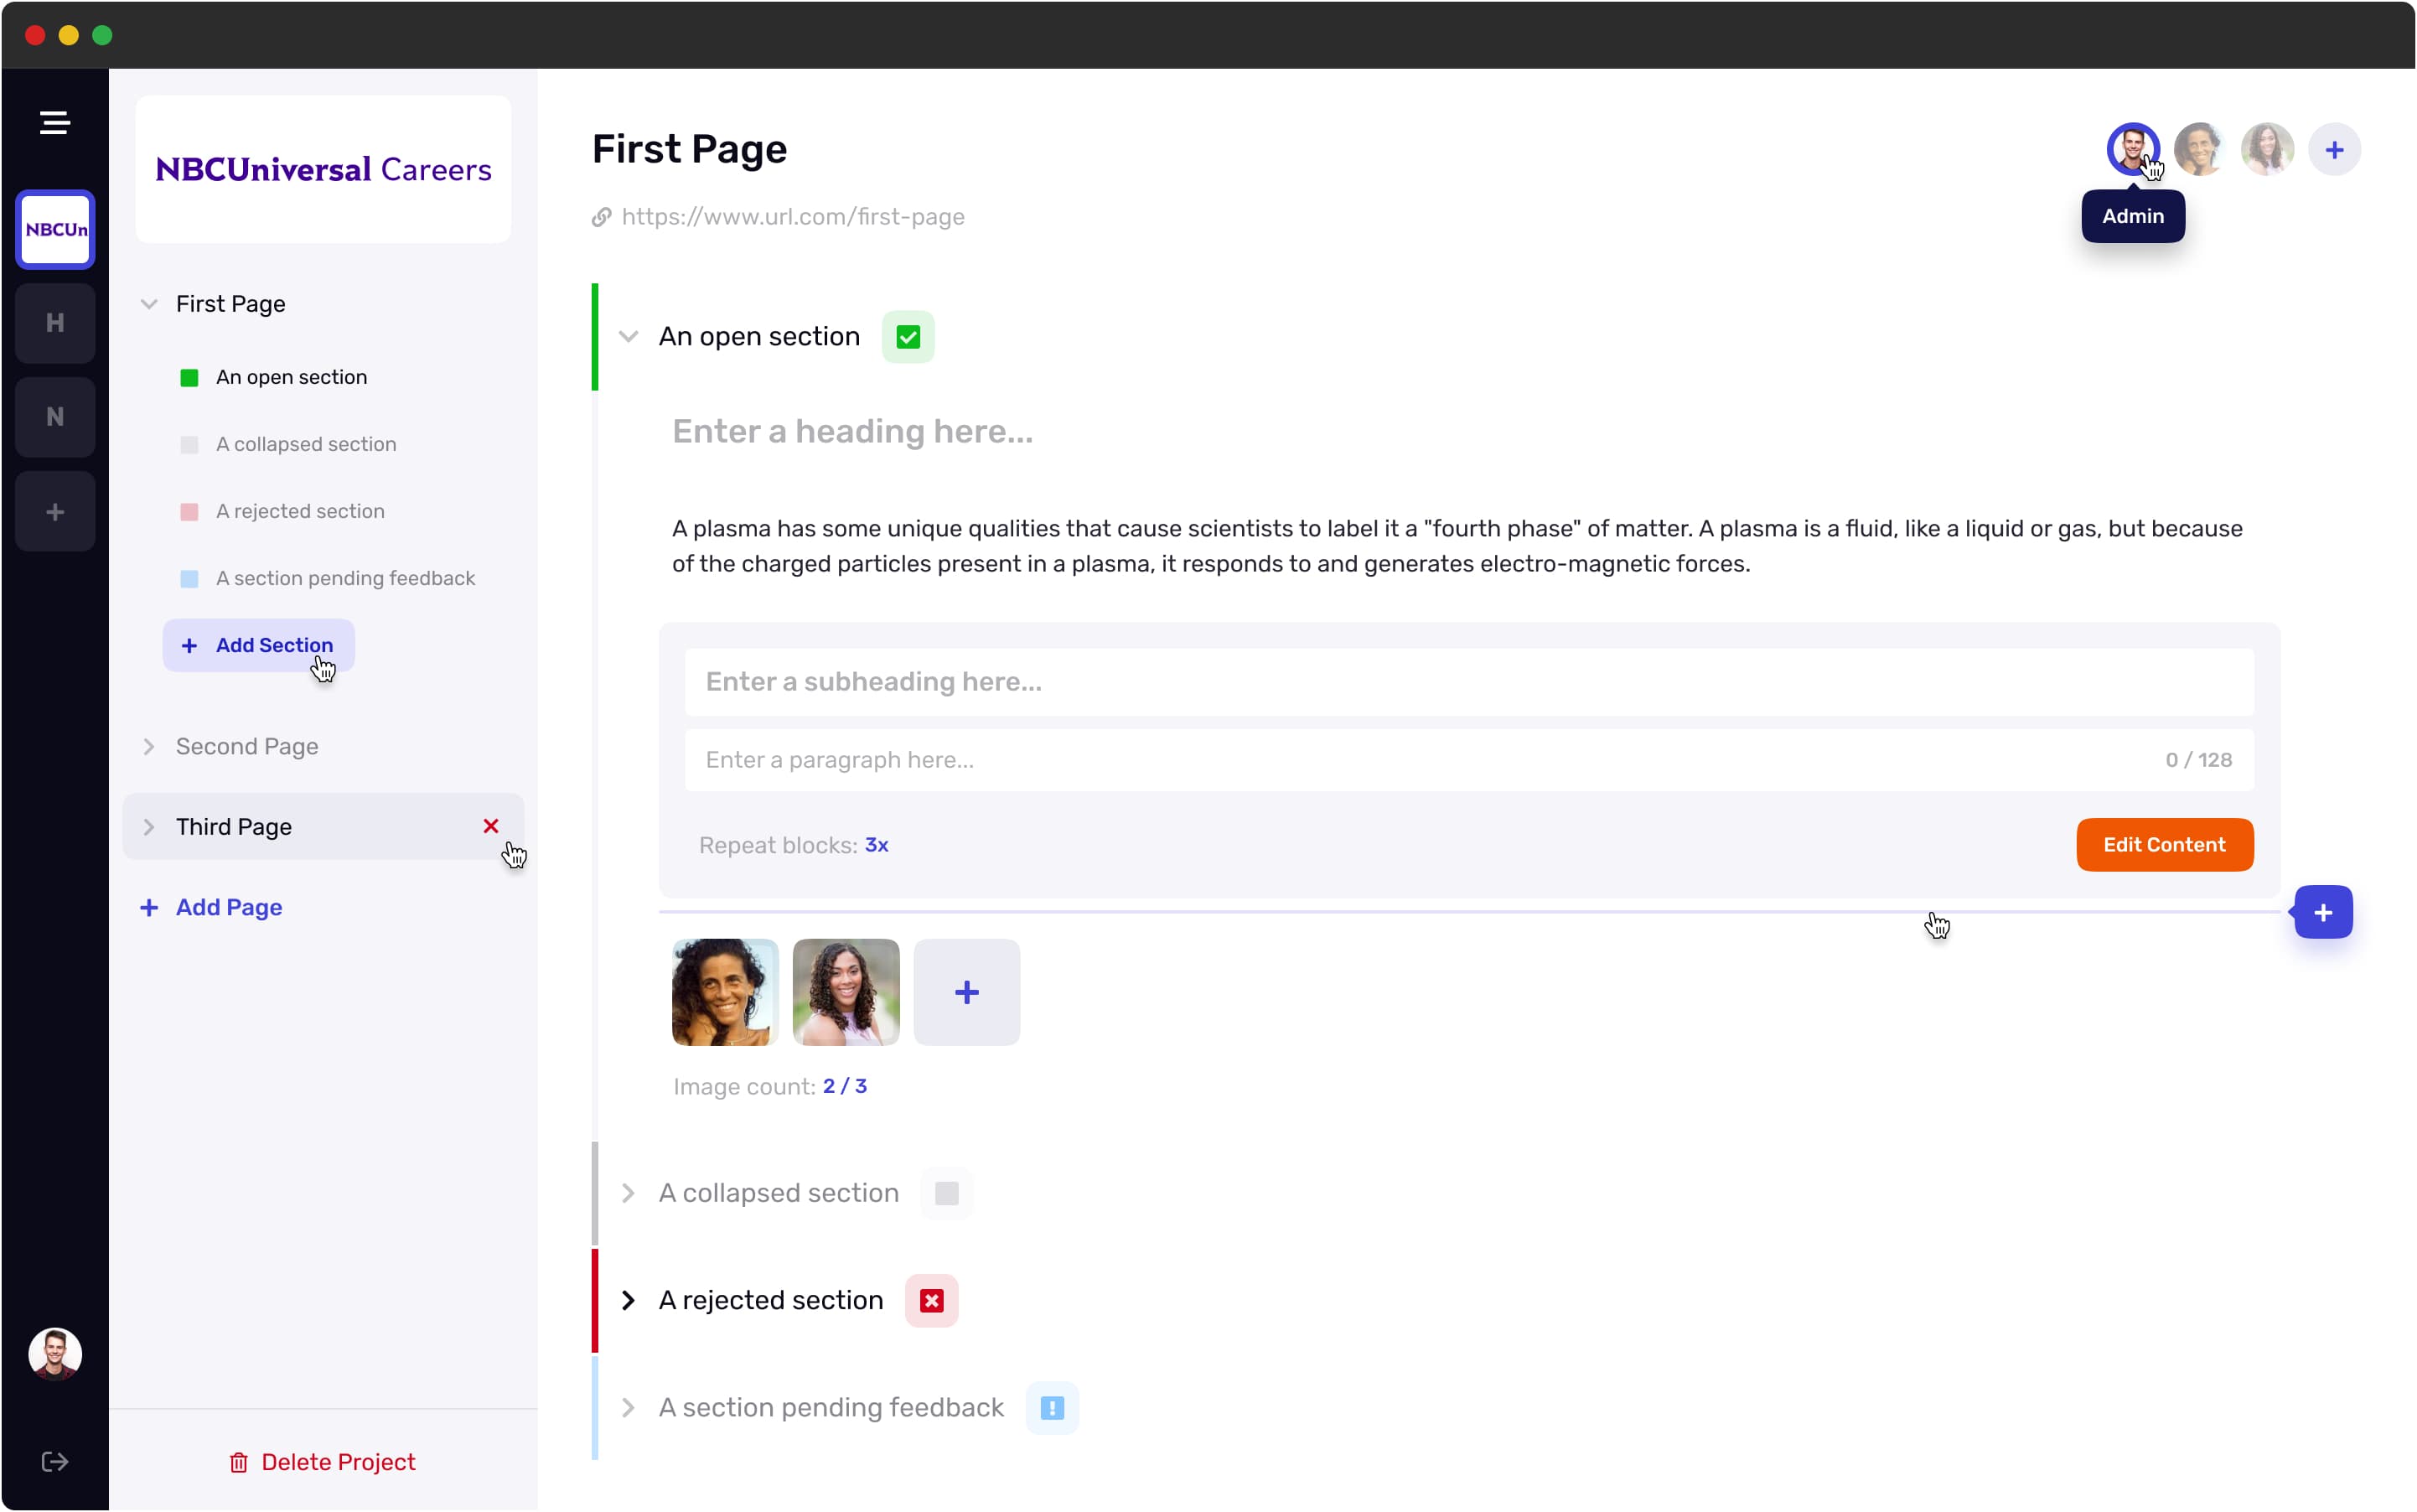Expand the Second Page tree item
Image resolution: width=2417 pixels, height=1512 pixels.
(x=149, y=747)
